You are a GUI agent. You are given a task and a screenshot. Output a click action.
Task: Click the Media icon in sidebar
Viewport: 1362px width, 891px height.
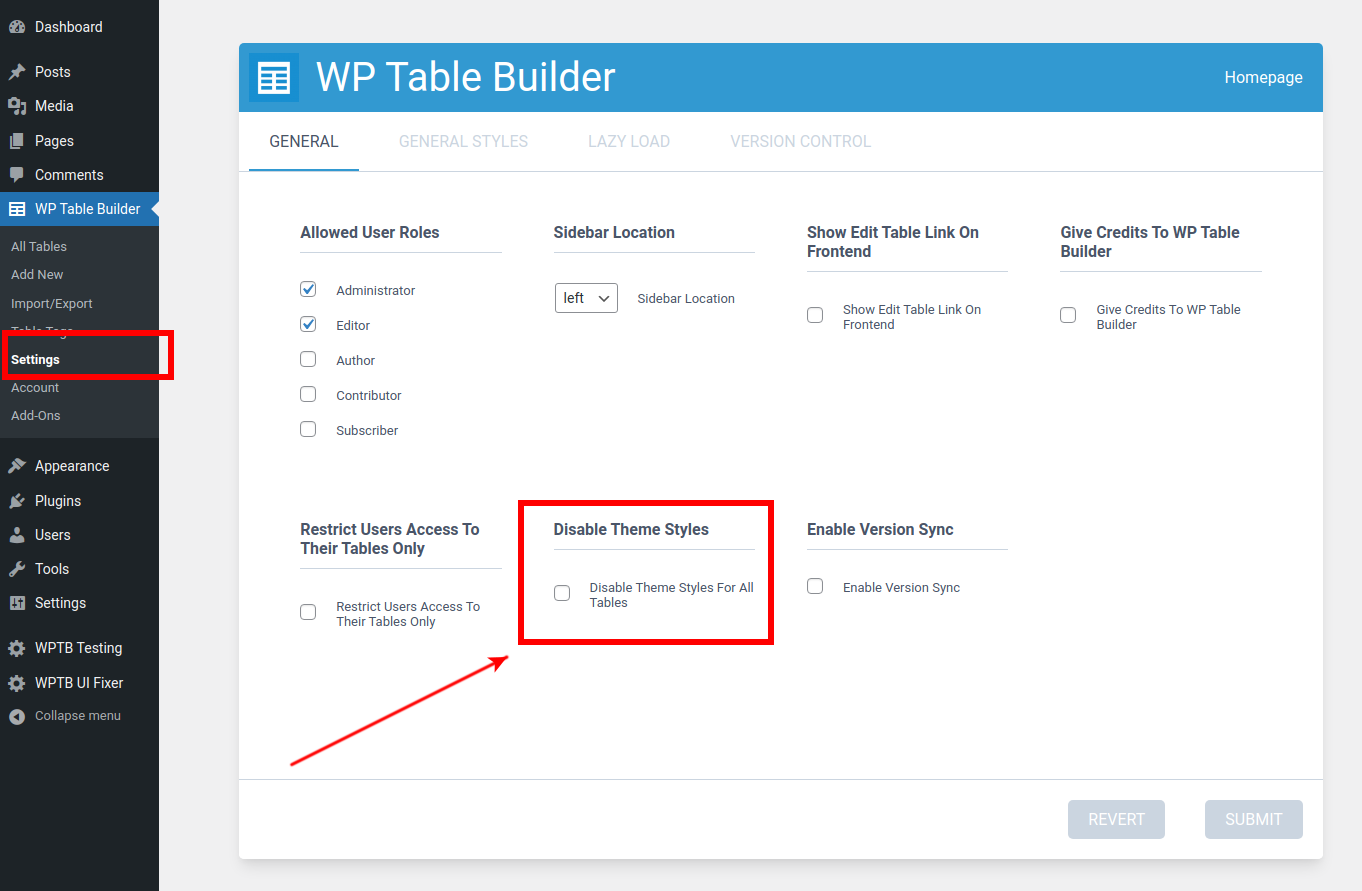click(17, 106)
